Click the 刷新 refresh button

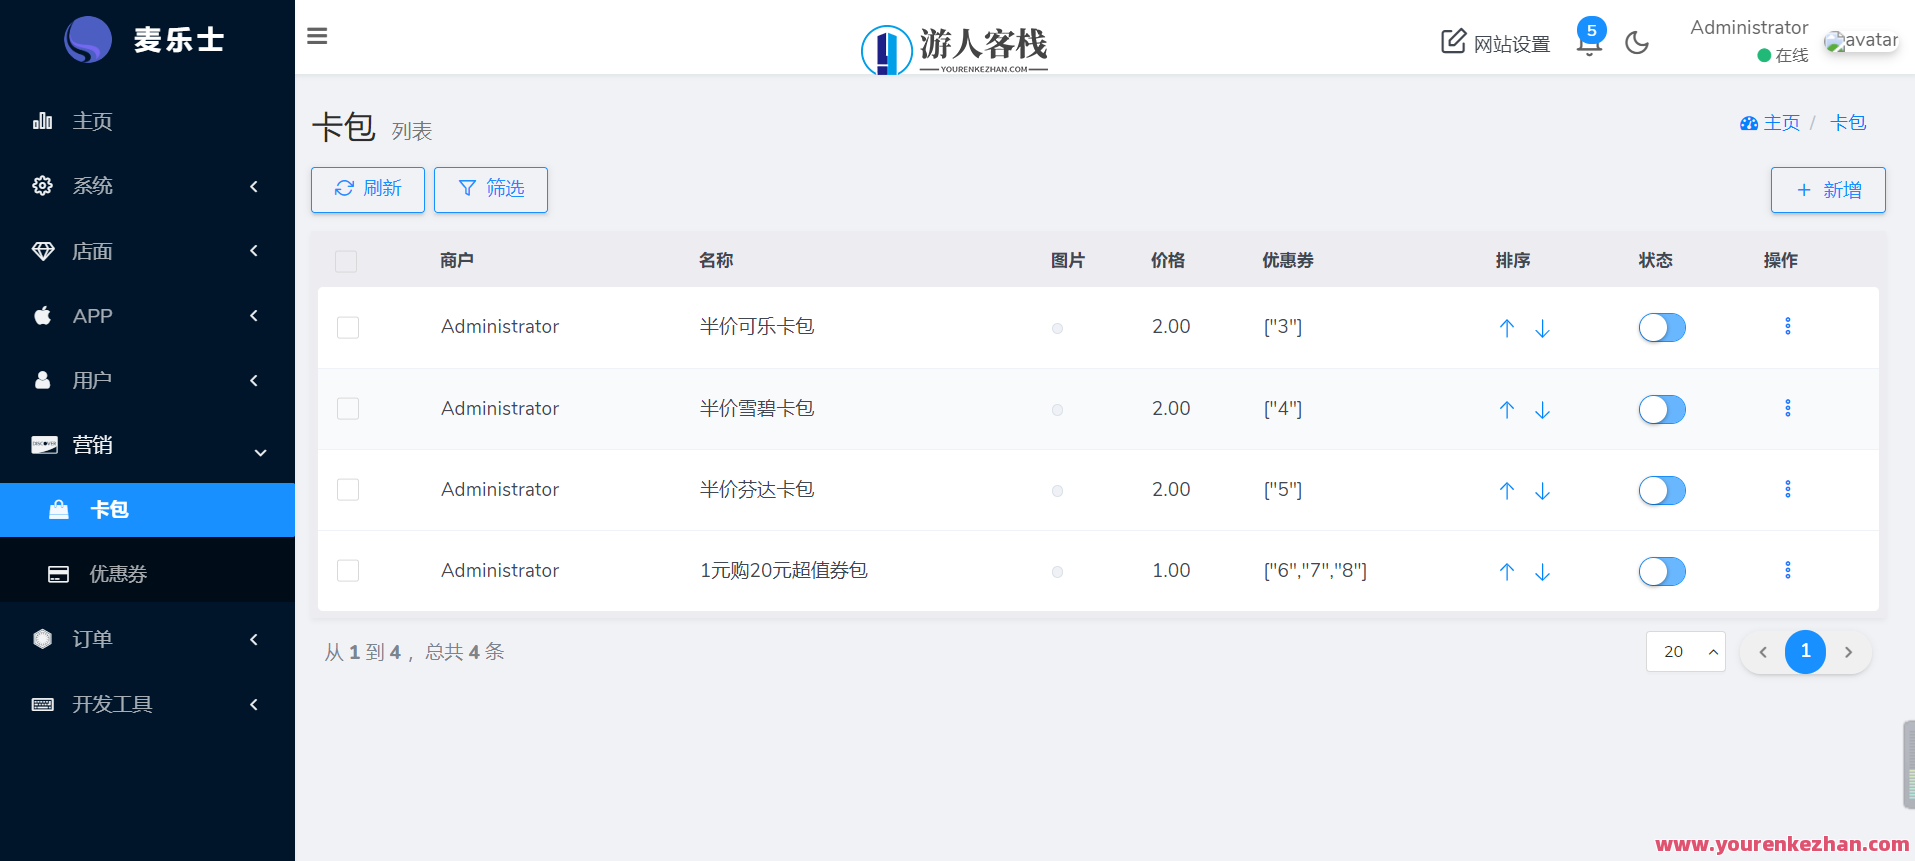368,190
